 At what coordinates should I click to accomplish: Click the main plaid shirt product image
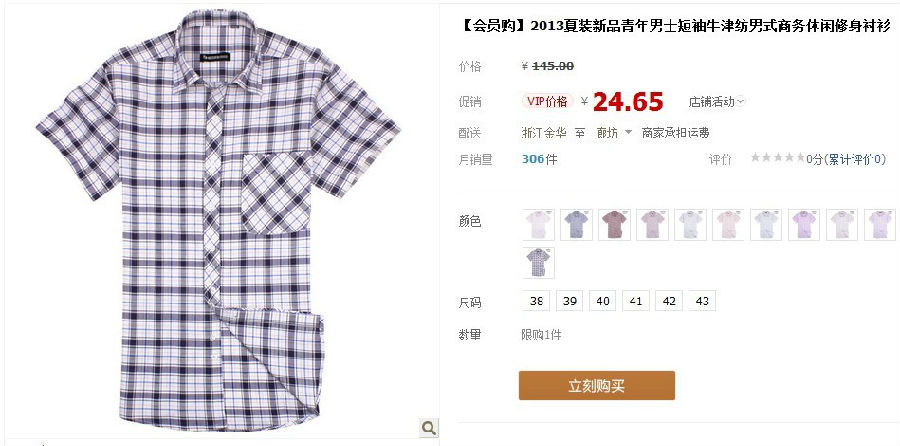[218, 221]
